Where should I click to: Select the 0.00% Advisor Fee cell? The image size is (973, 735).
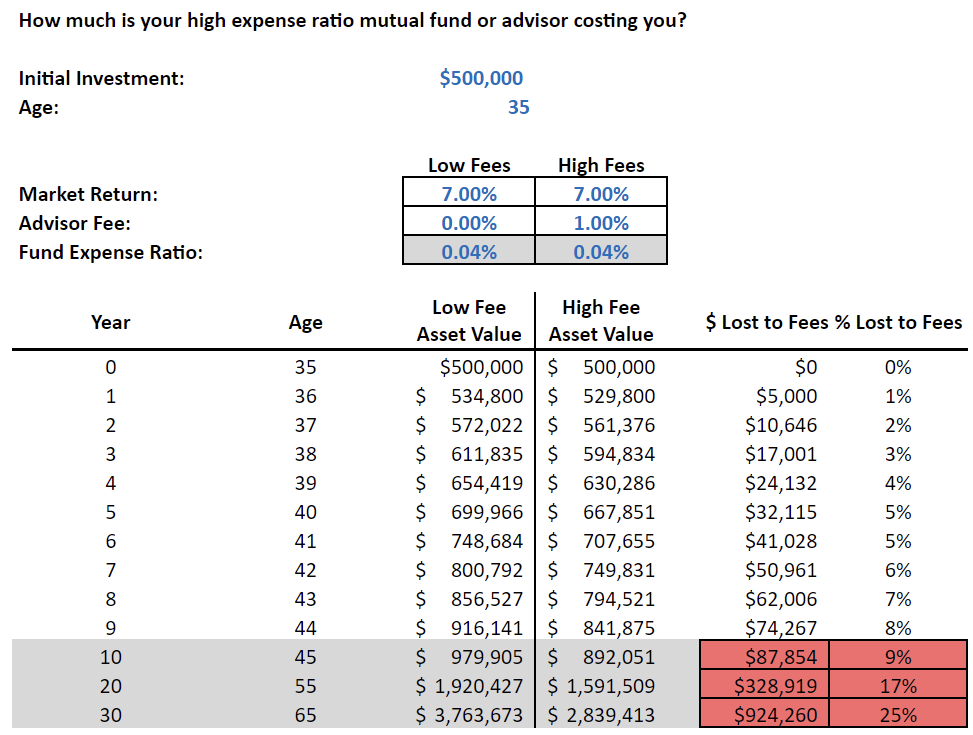[x=469, y=223]
